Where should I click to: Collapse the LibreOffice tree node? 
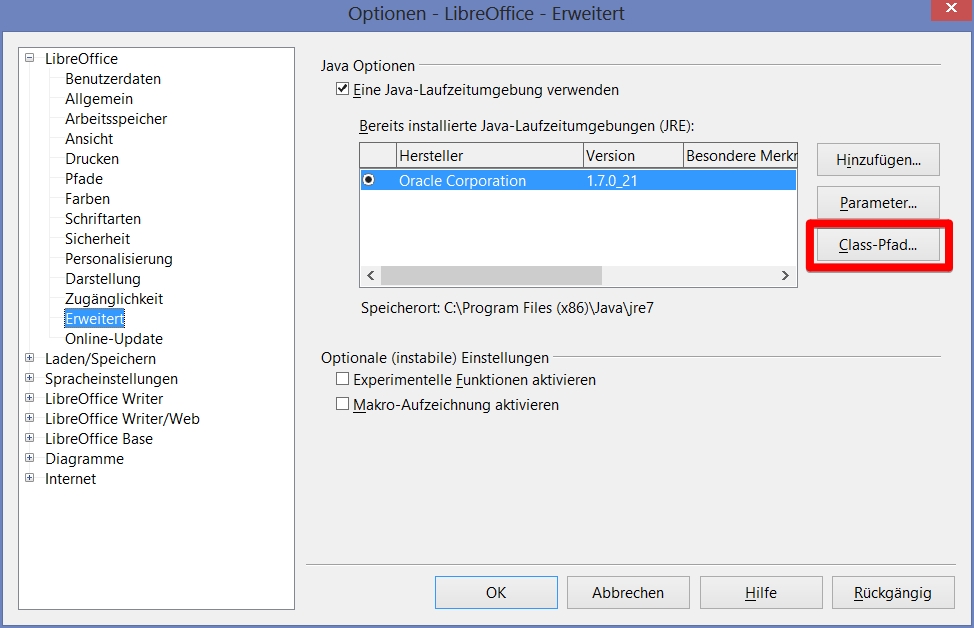tap(30, 59)
